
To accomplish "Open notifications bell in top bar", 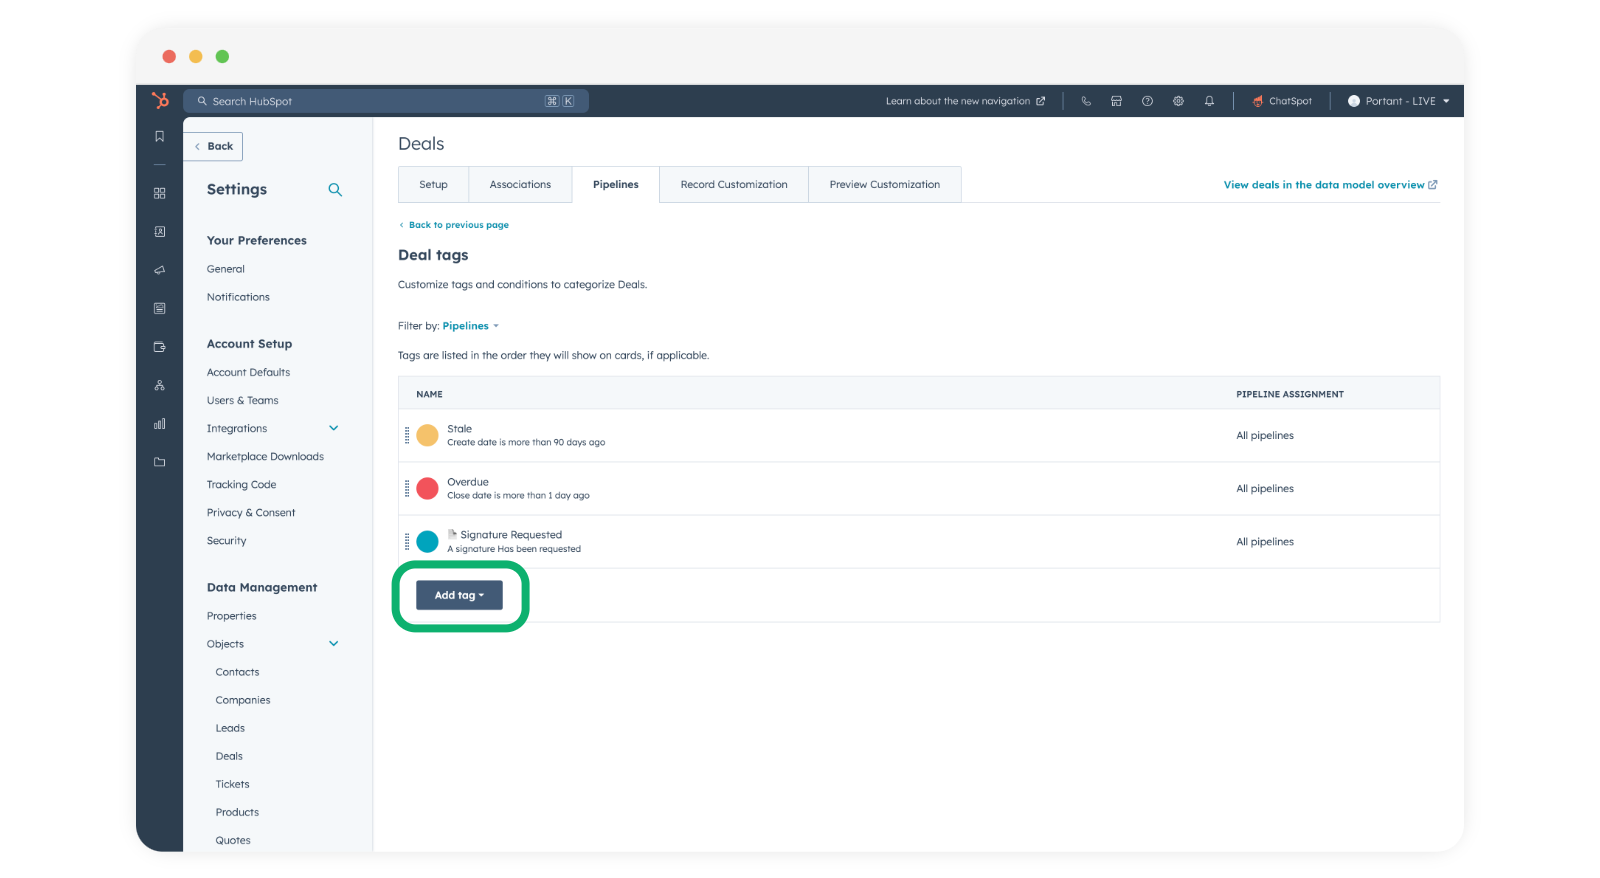I will 1209,101.
